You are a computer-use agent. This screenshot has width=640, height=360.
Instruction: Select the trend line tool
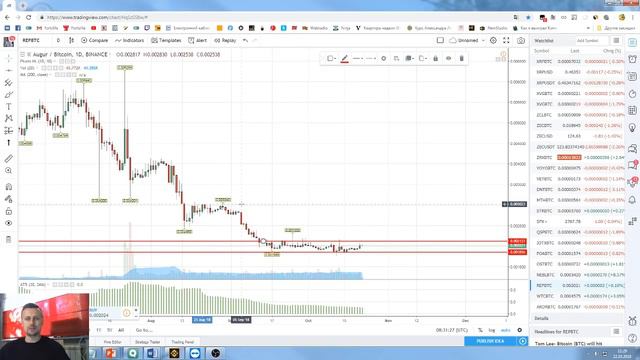[9, 71]
